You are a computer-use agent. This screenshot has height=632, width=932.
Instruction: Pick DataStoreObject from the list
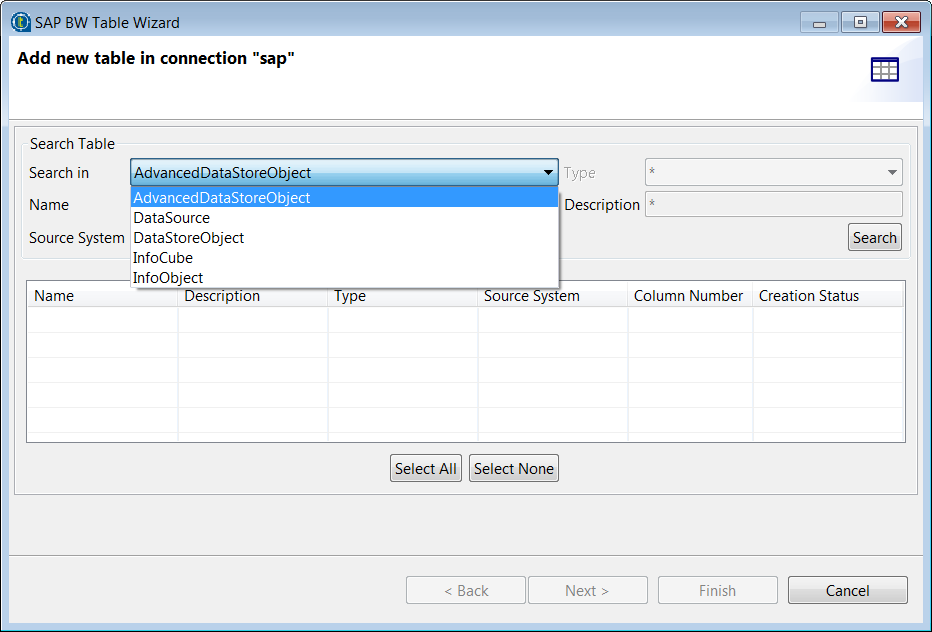coord(189,238)
